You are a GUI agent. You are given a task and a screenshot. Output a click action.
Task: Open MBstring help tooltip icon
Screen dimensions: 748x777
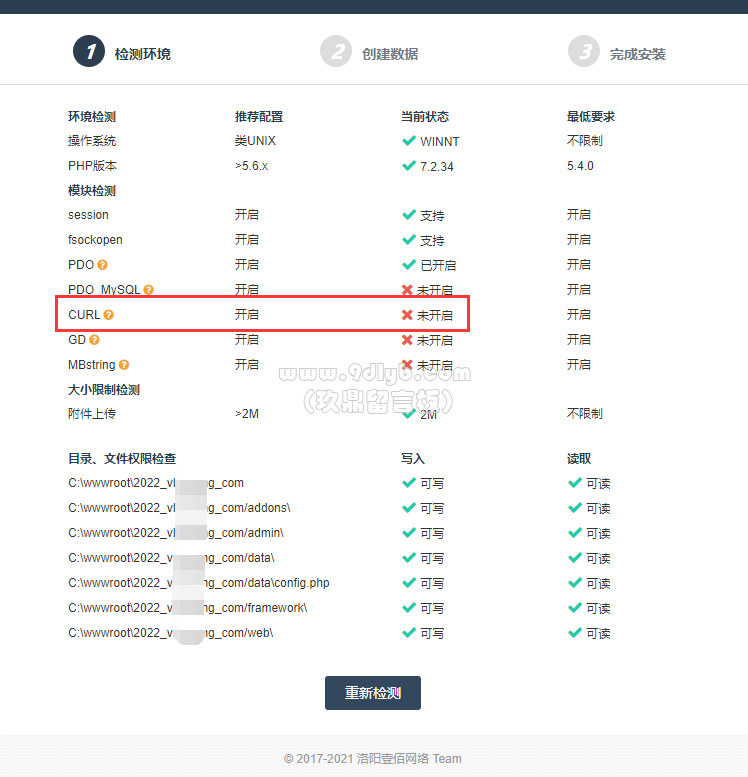click(124, 365)
